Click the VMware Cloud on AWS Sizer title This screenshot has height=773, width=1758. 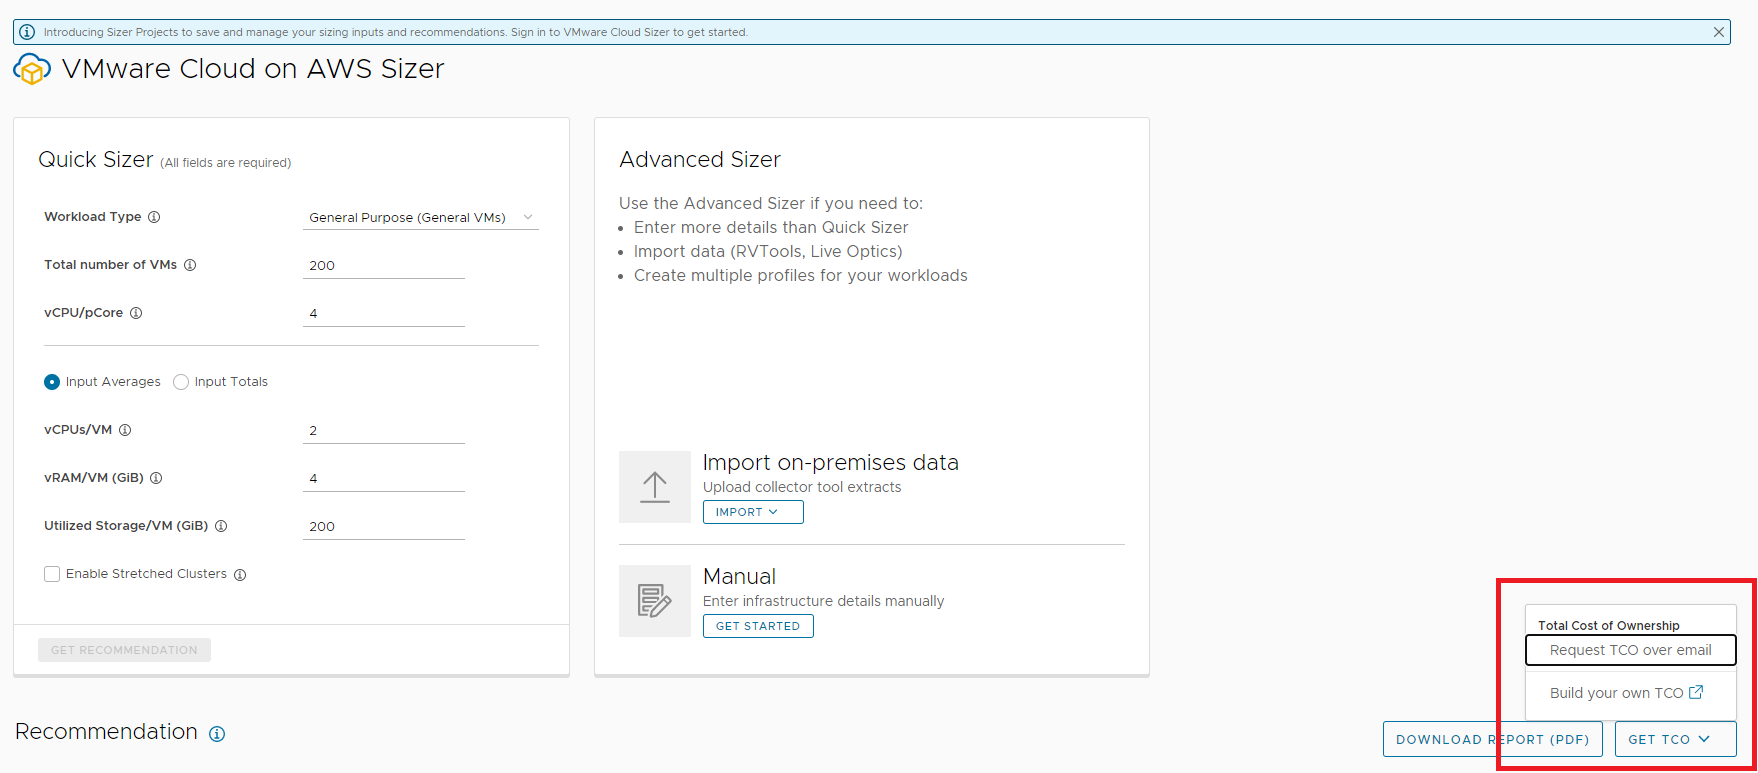point(253,69)
